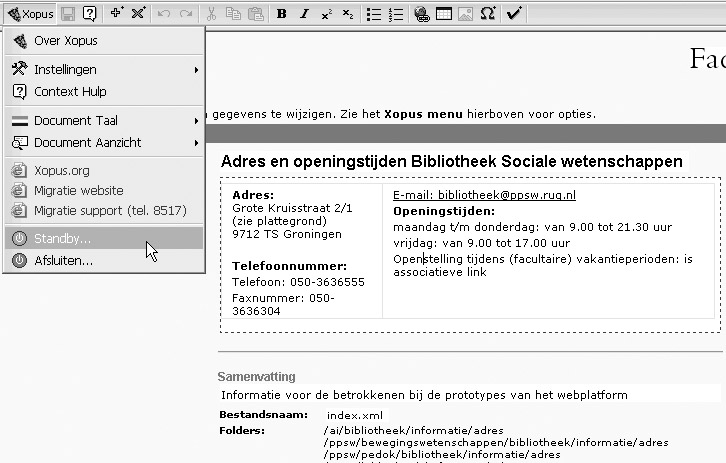Click the /ppsw/bewegingswetenschappen folder path

pos(496,442)
